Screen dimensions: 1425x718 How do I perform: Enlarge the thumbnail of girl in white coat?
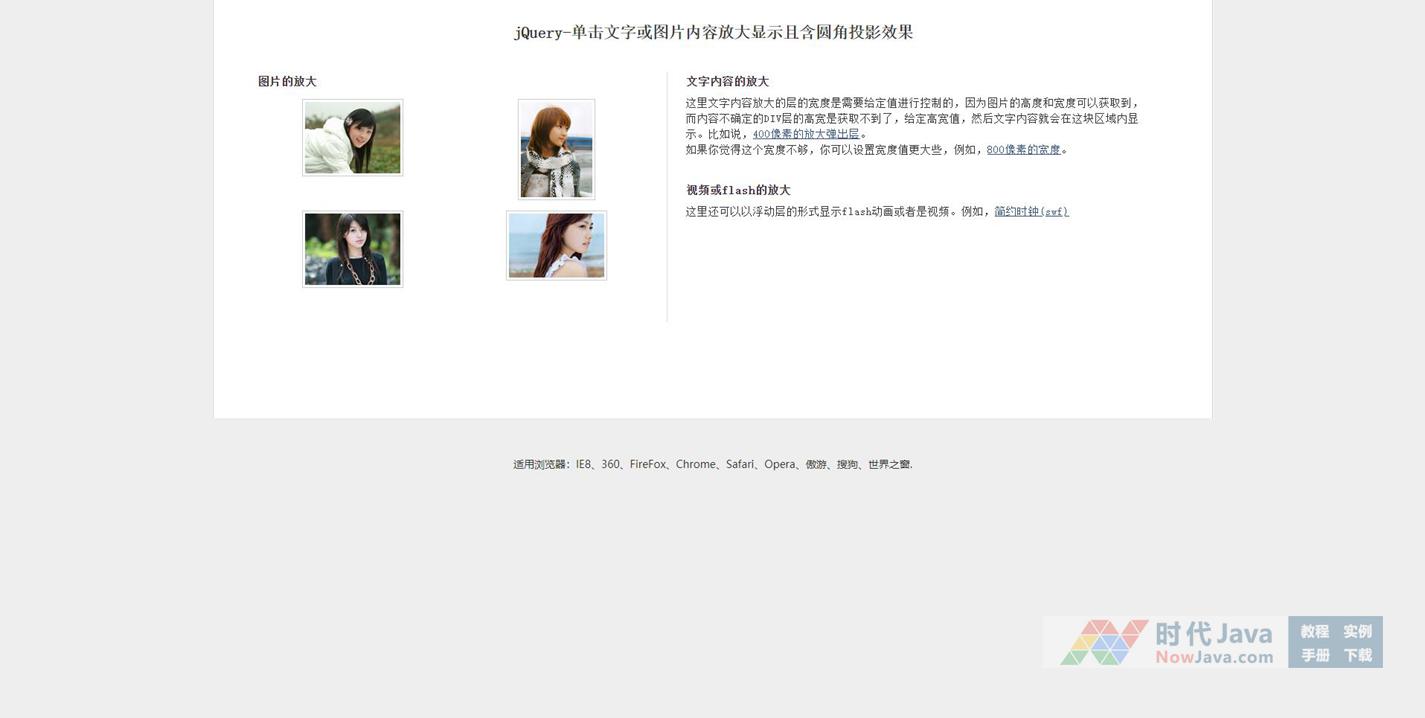coord(352,138)
